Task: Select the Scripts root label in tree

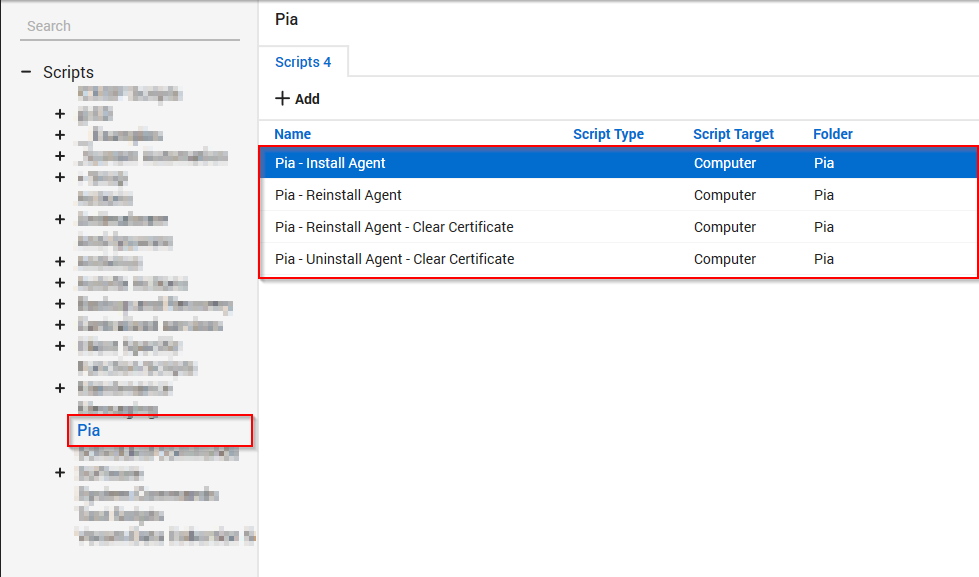Action: 68,72
